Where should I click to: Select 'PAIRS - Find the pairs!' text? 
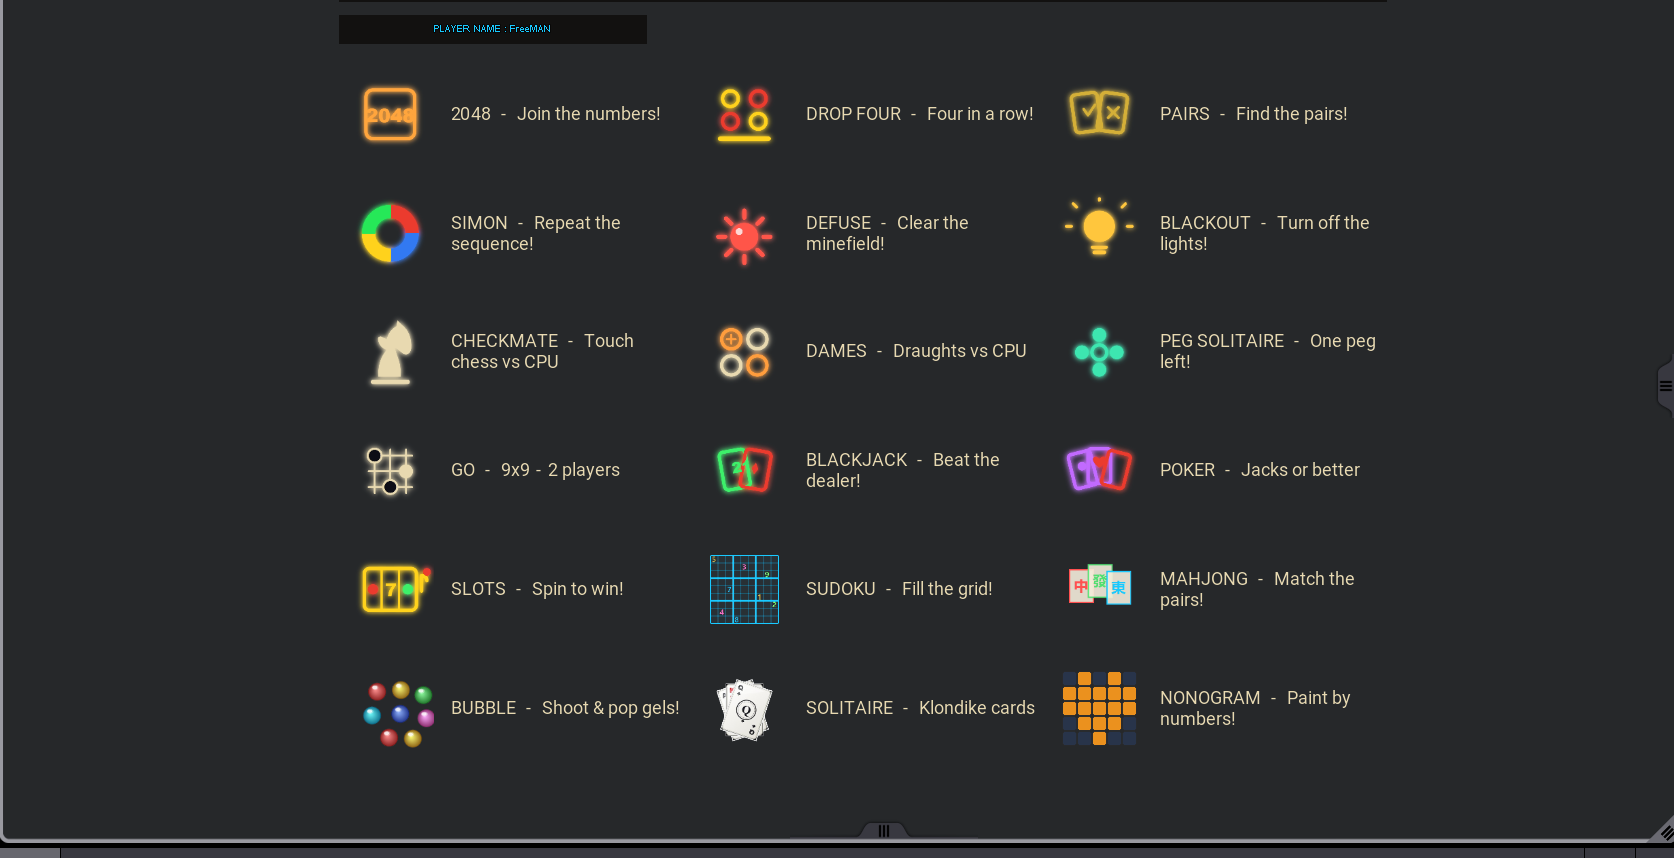click(1253, 114)
